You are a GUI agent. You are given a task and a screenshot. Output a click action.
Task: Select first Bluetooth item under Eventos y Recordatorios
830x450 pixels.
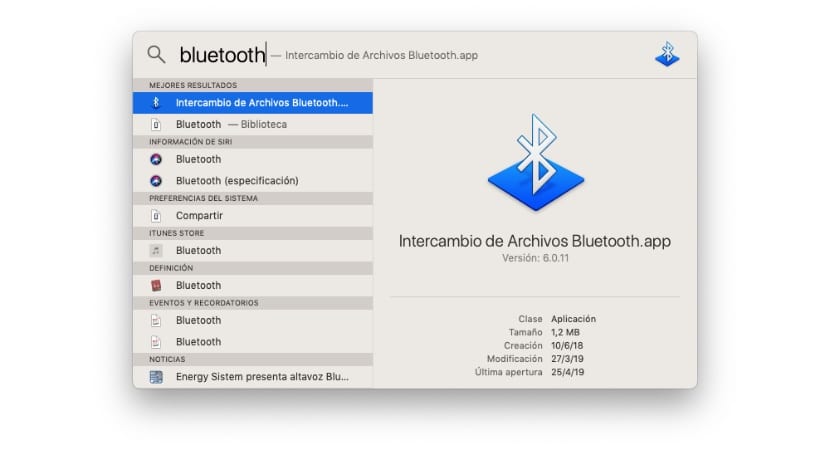pyautogui.click(x=198, y=321)
